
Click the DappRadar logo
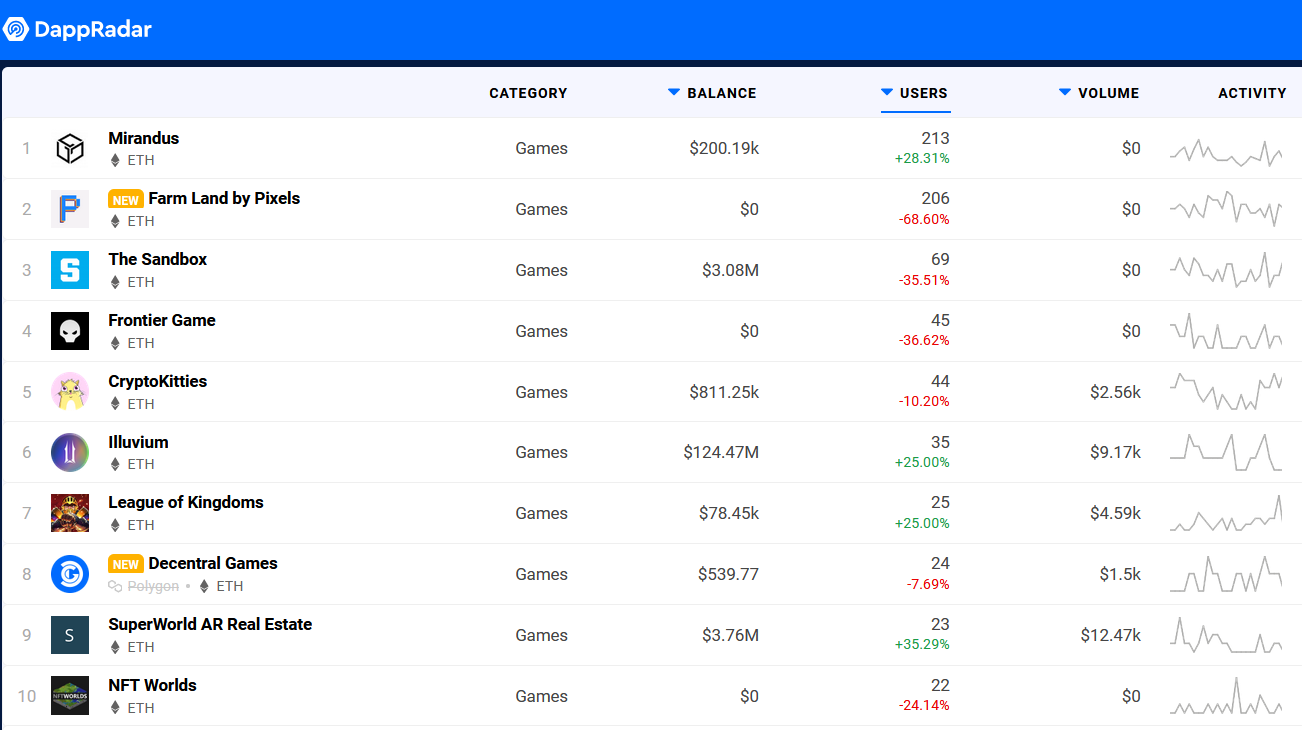(77, 30)
